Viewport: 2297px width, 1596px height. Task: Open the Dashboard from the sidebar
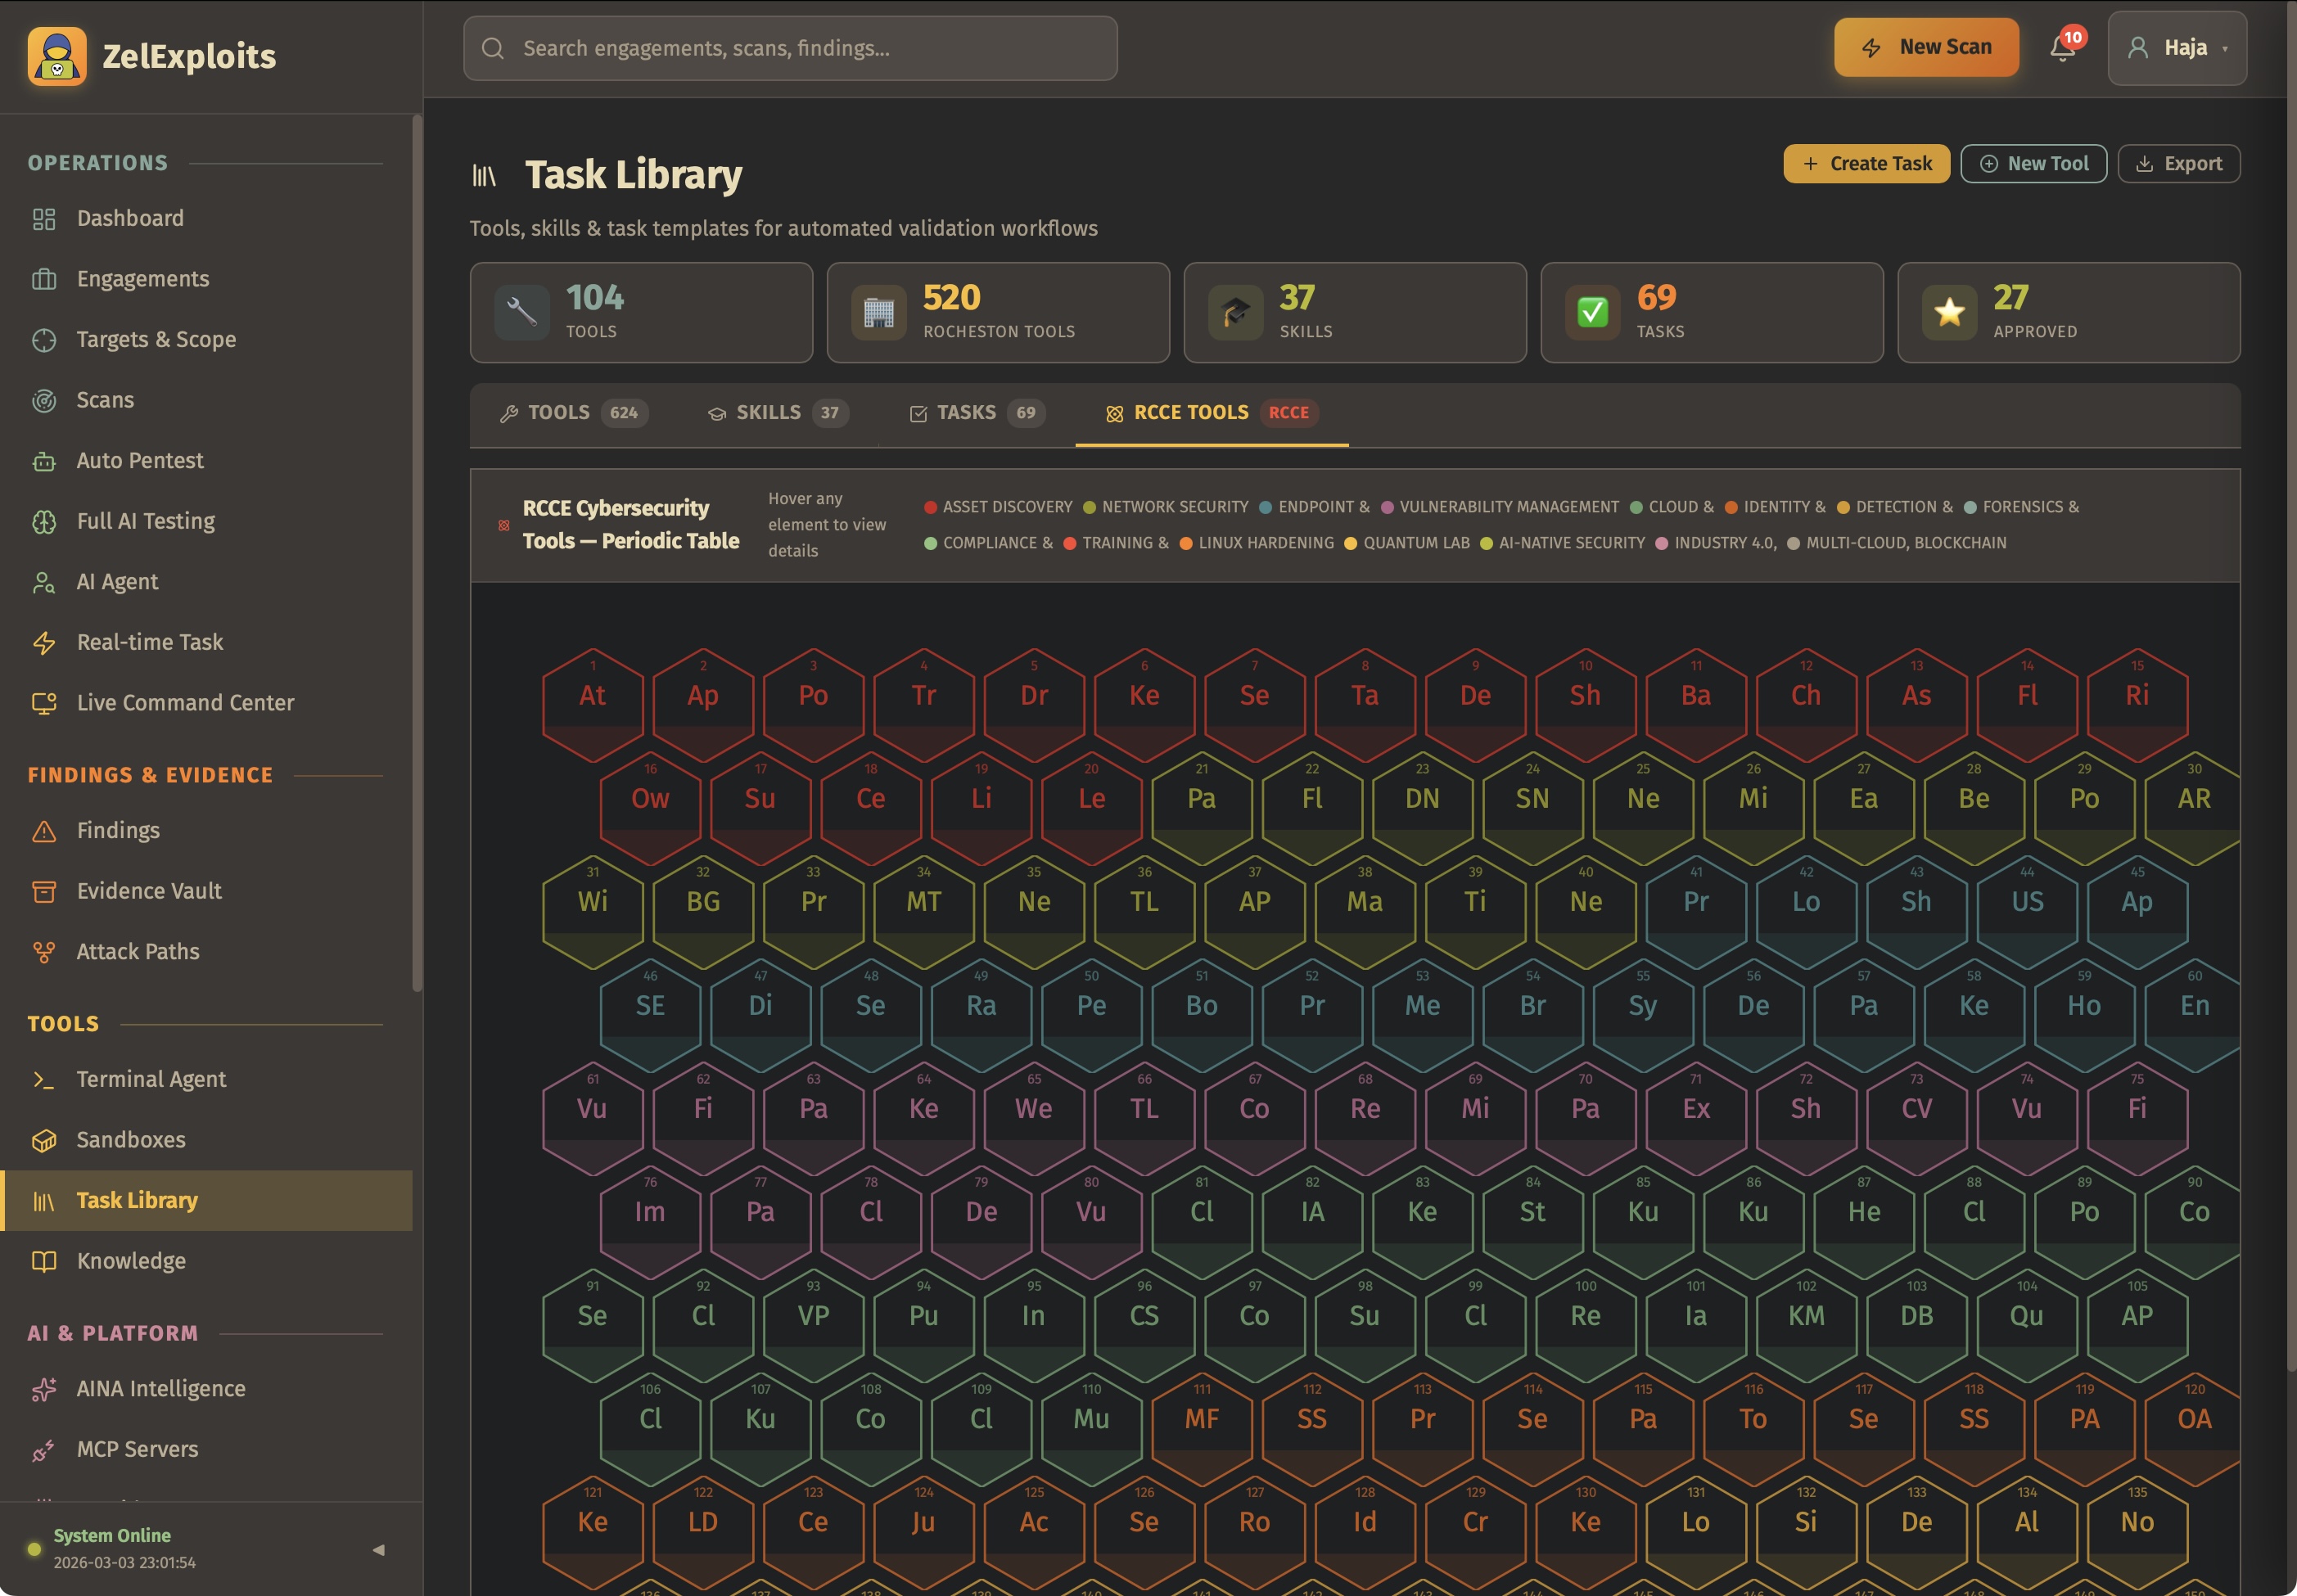(x=129, y=218)
